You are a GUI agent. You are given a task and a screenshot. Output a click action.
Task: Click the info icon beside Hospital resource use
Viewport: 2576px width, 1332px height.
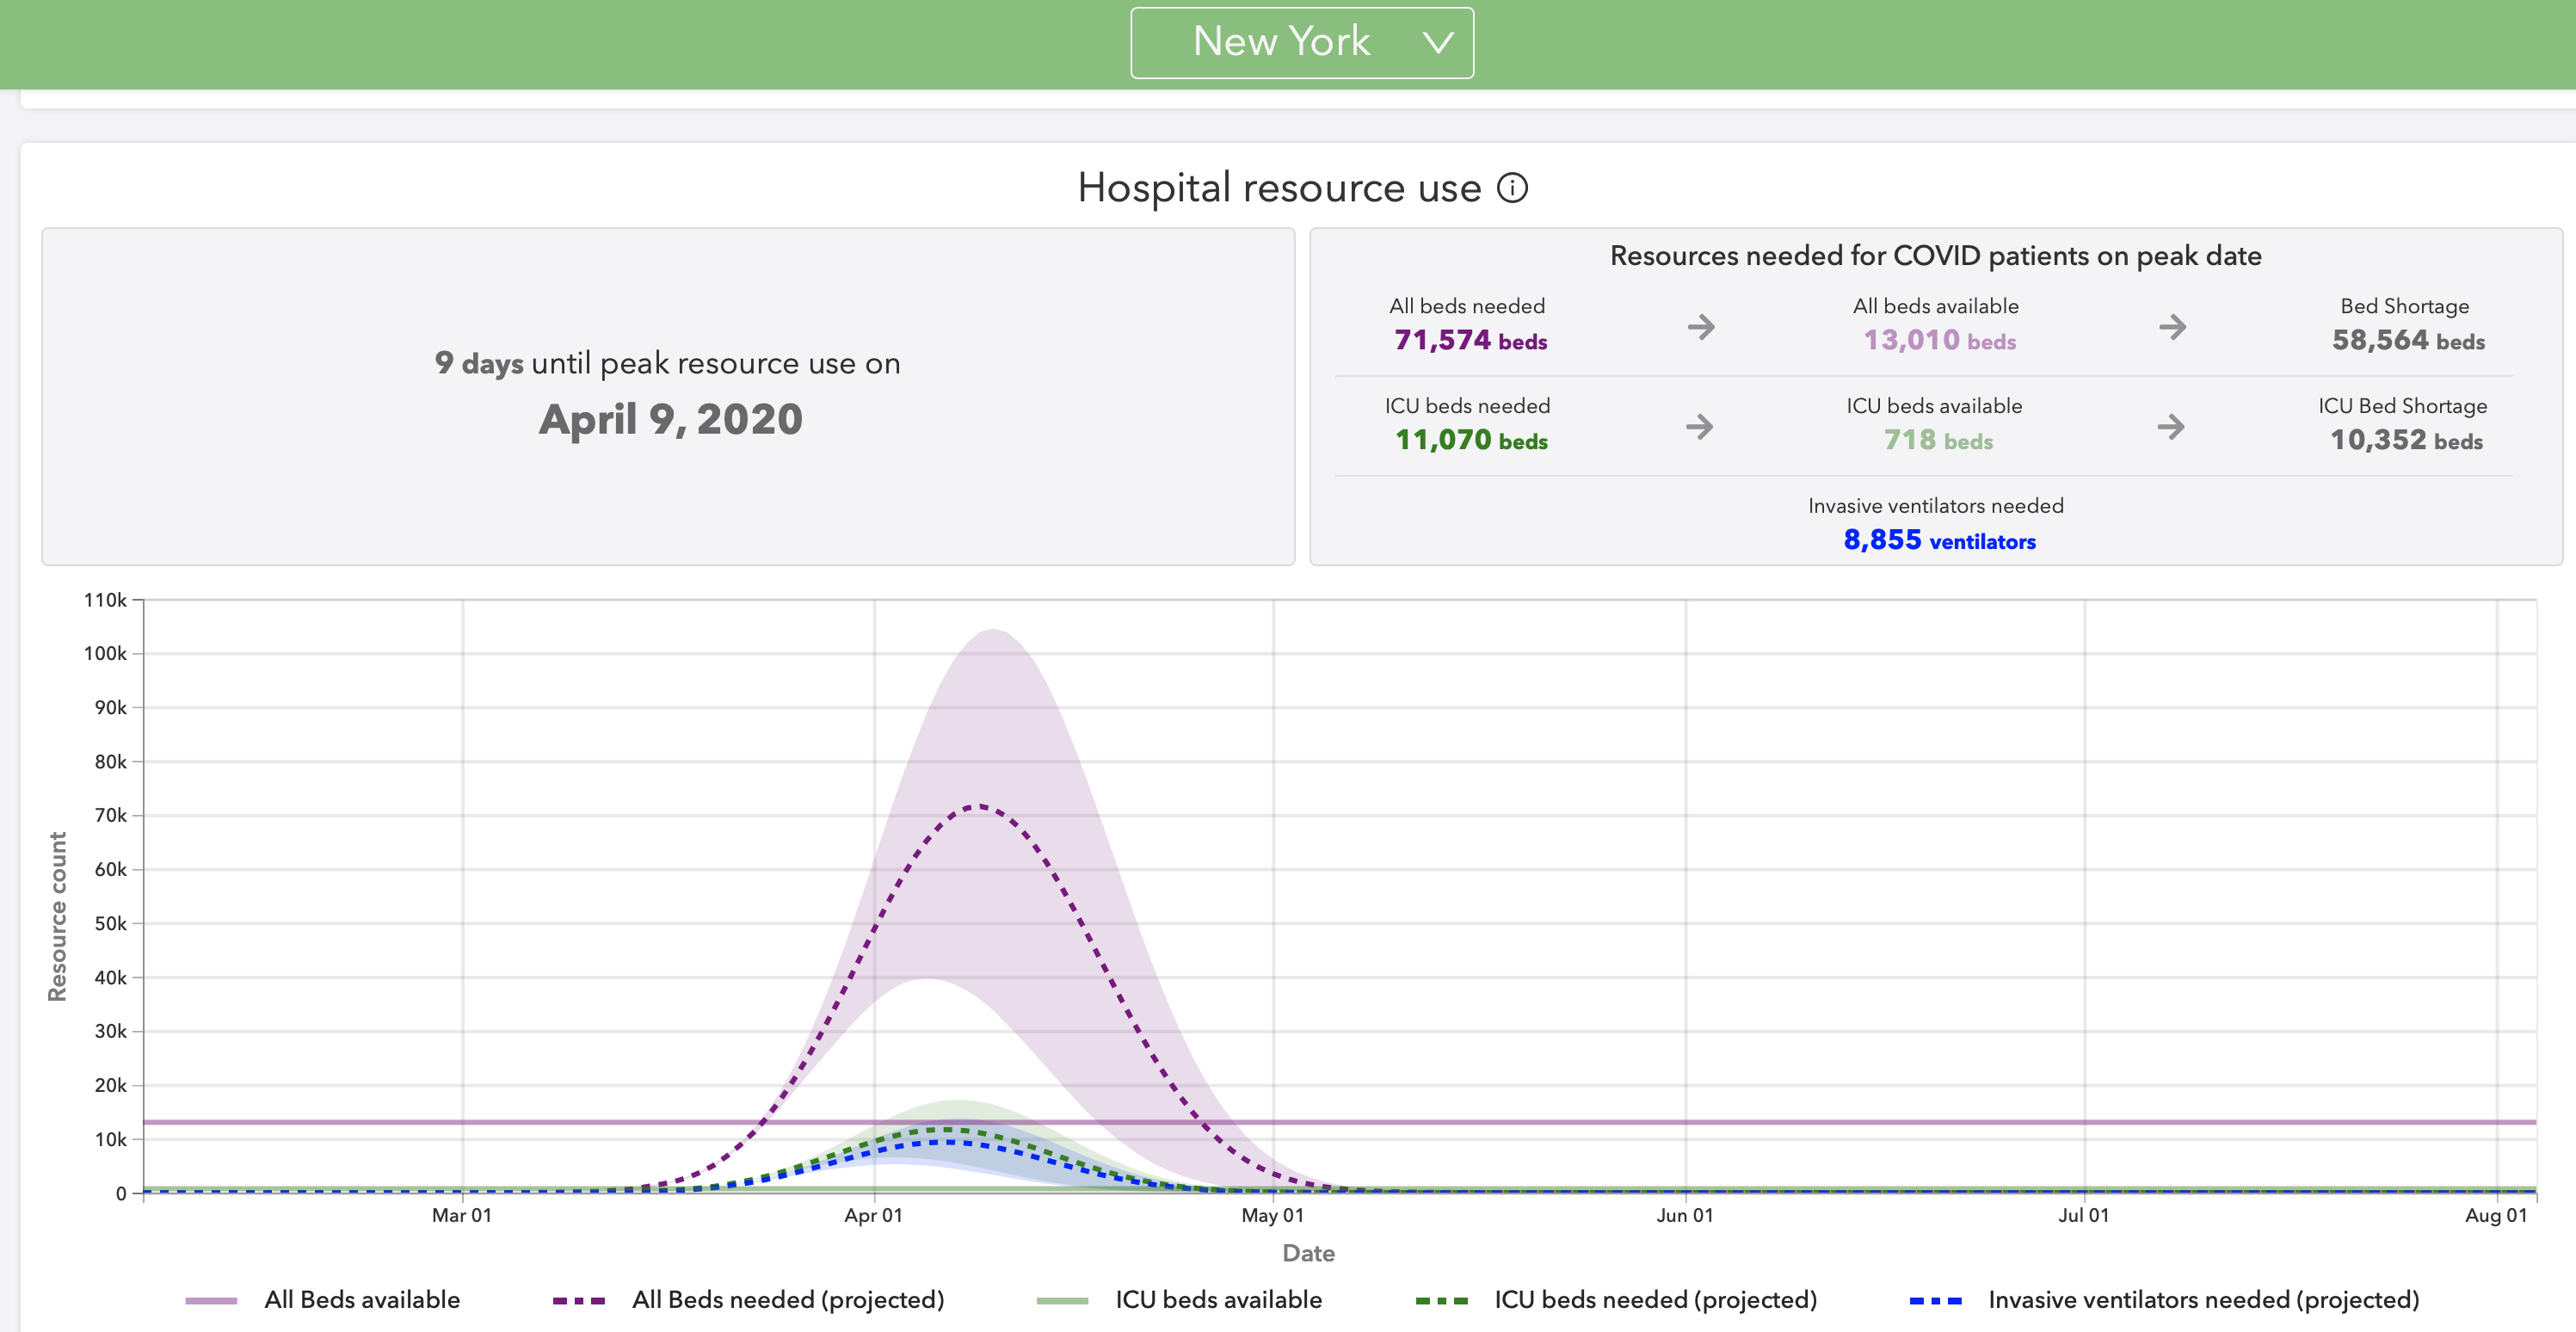click(1512, 188)
